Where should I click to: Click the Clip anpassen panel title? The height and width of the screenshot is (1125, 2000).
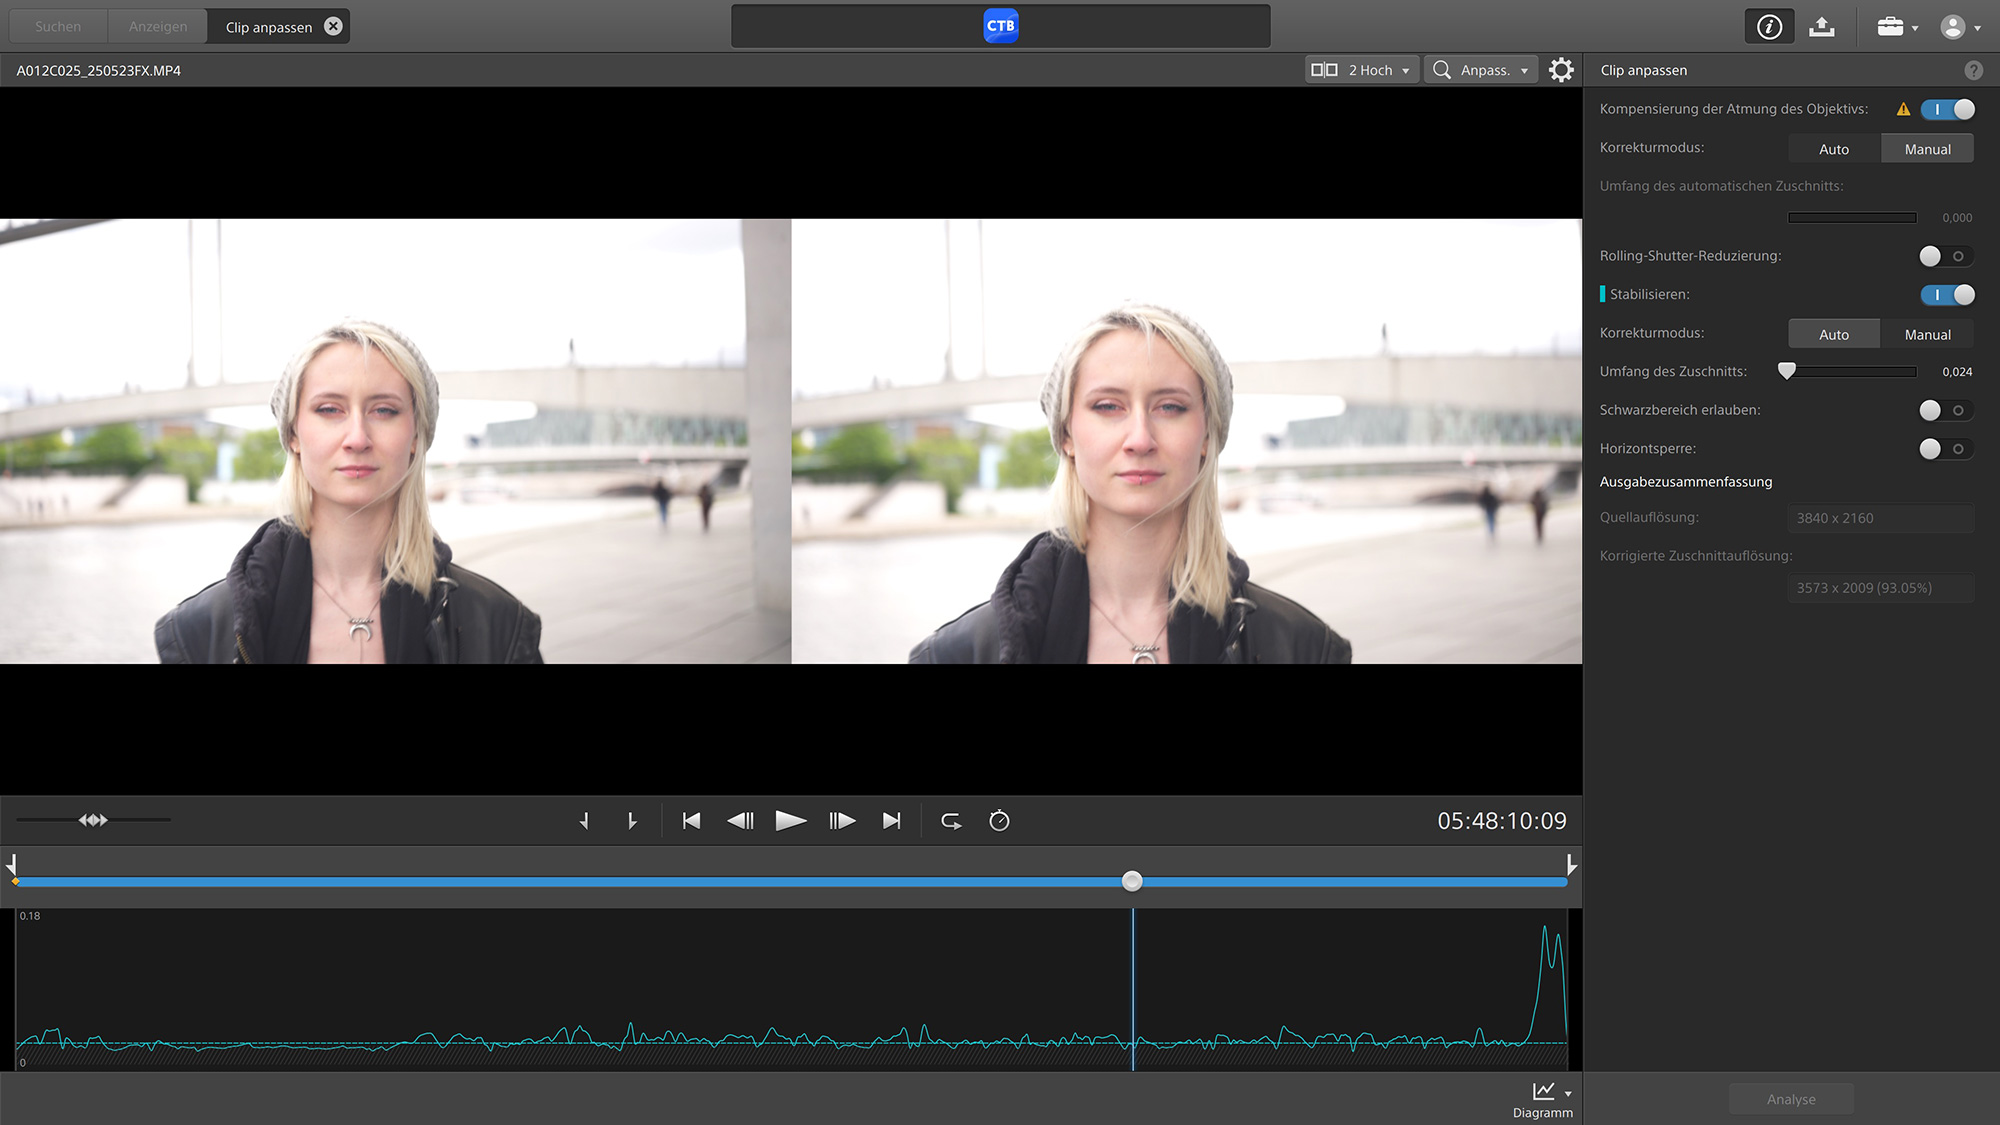click(x=1644, y=70)
